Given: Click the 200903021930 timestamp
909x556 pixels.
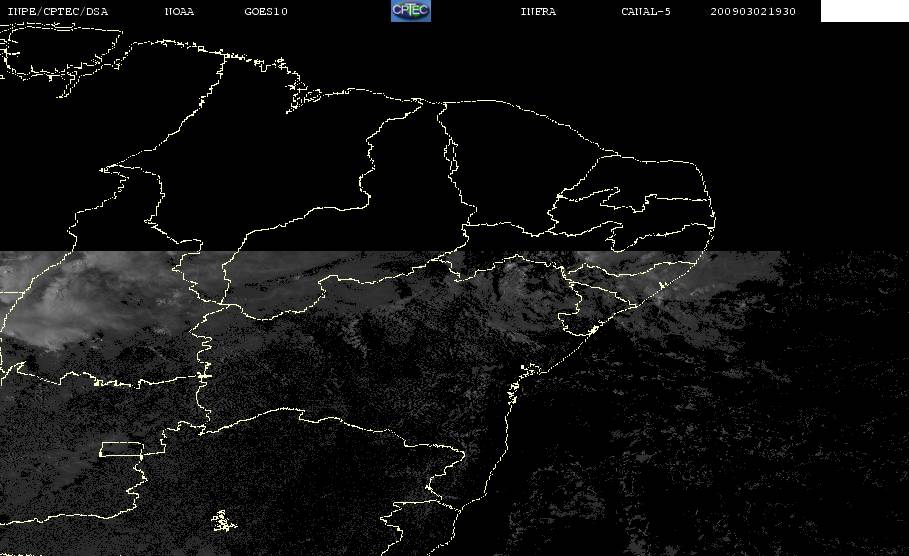Looking at the screenshot, I should pos(753,11).
